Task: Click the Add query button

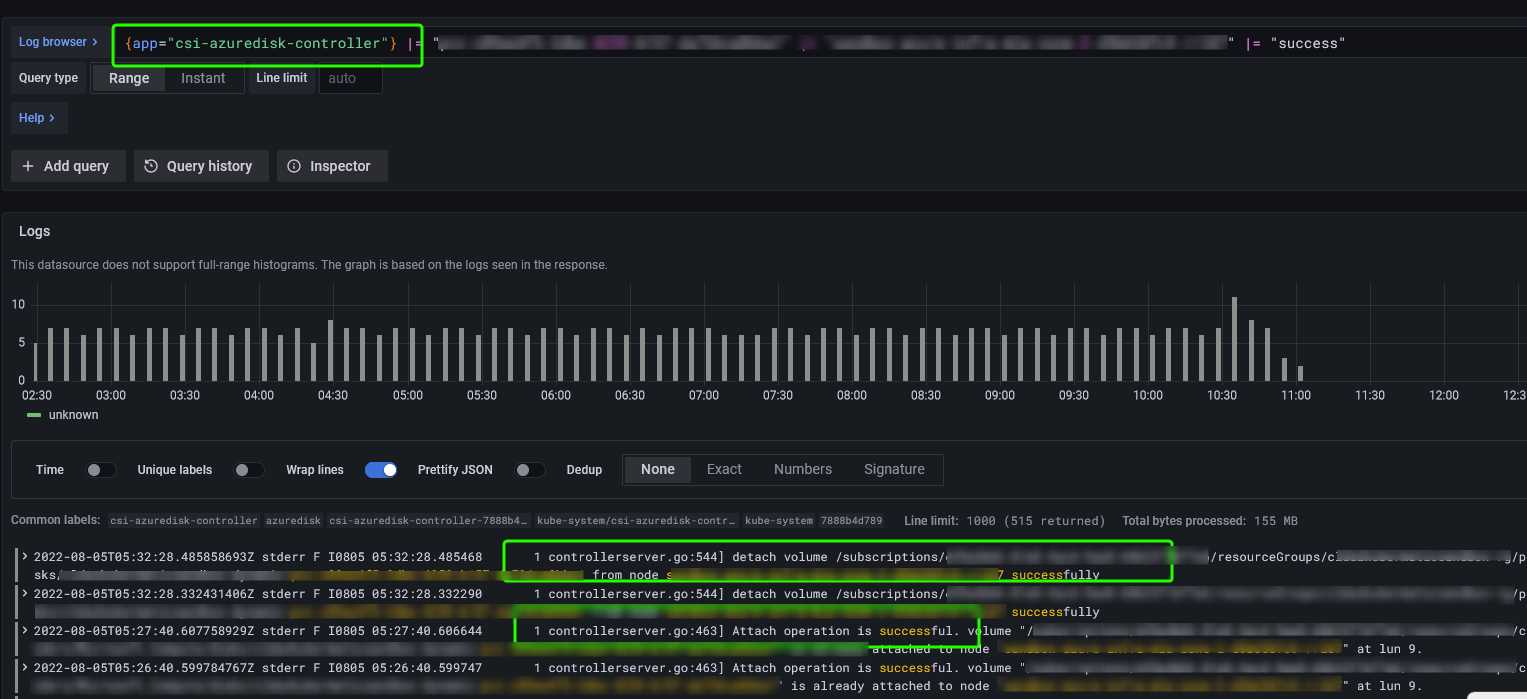Action: (67, 166)
